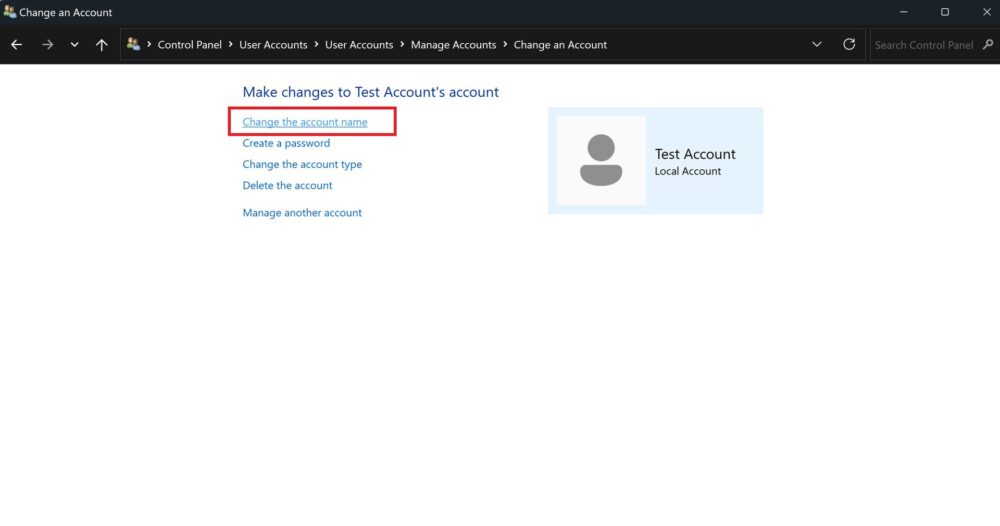Open Manage another account
Screen dimensions: 1000x526
click(x=302, y=212)
